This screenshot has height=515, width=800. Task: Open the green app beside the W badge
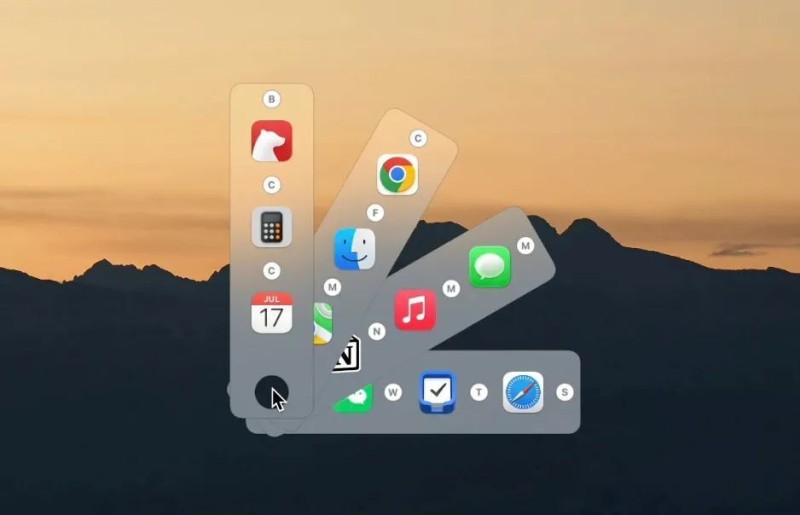[x=353, y=397]
